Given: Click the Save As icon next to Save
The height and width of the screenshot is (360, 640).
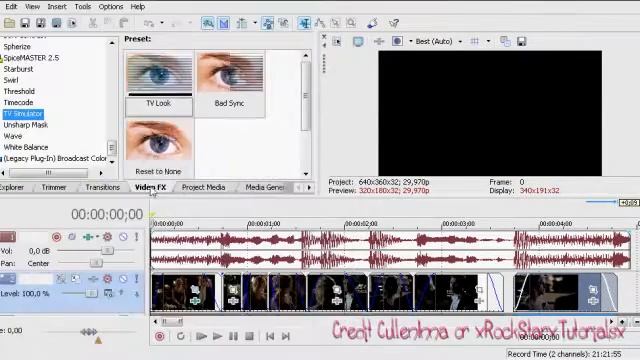Looking at the screenshot, I should tap(40, 23).
